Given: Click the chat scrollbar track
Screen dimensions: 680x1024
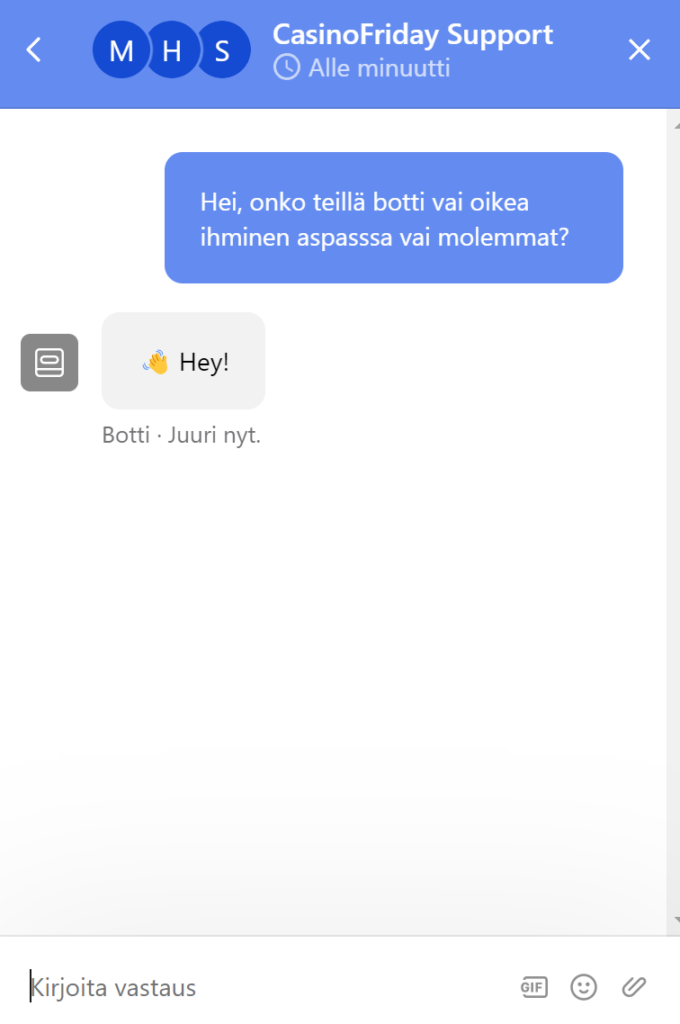Looking at the screenshot, I should 673,520.
